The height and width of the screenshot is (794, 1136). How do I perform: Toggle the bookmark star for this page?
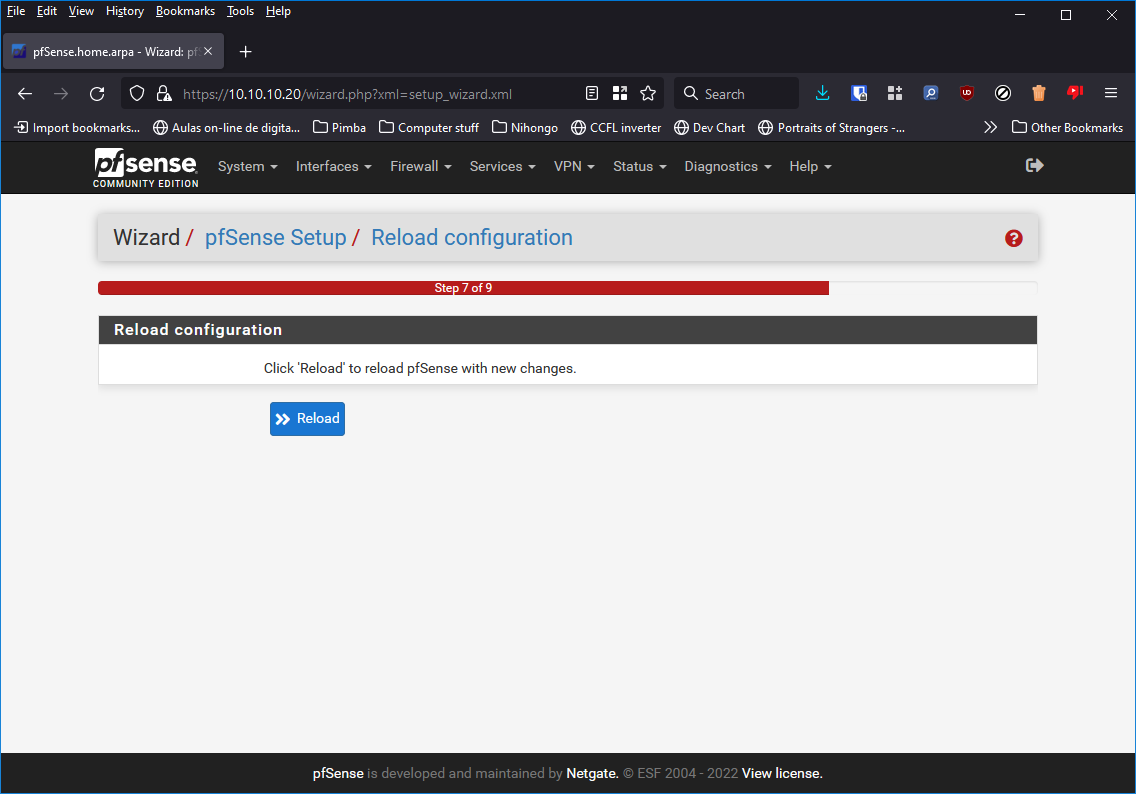coord(648,92)
